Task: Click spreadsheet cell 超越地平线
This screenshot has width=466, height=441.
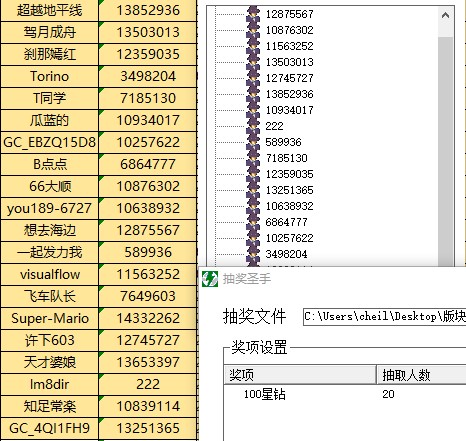Action: coord(49,11)
